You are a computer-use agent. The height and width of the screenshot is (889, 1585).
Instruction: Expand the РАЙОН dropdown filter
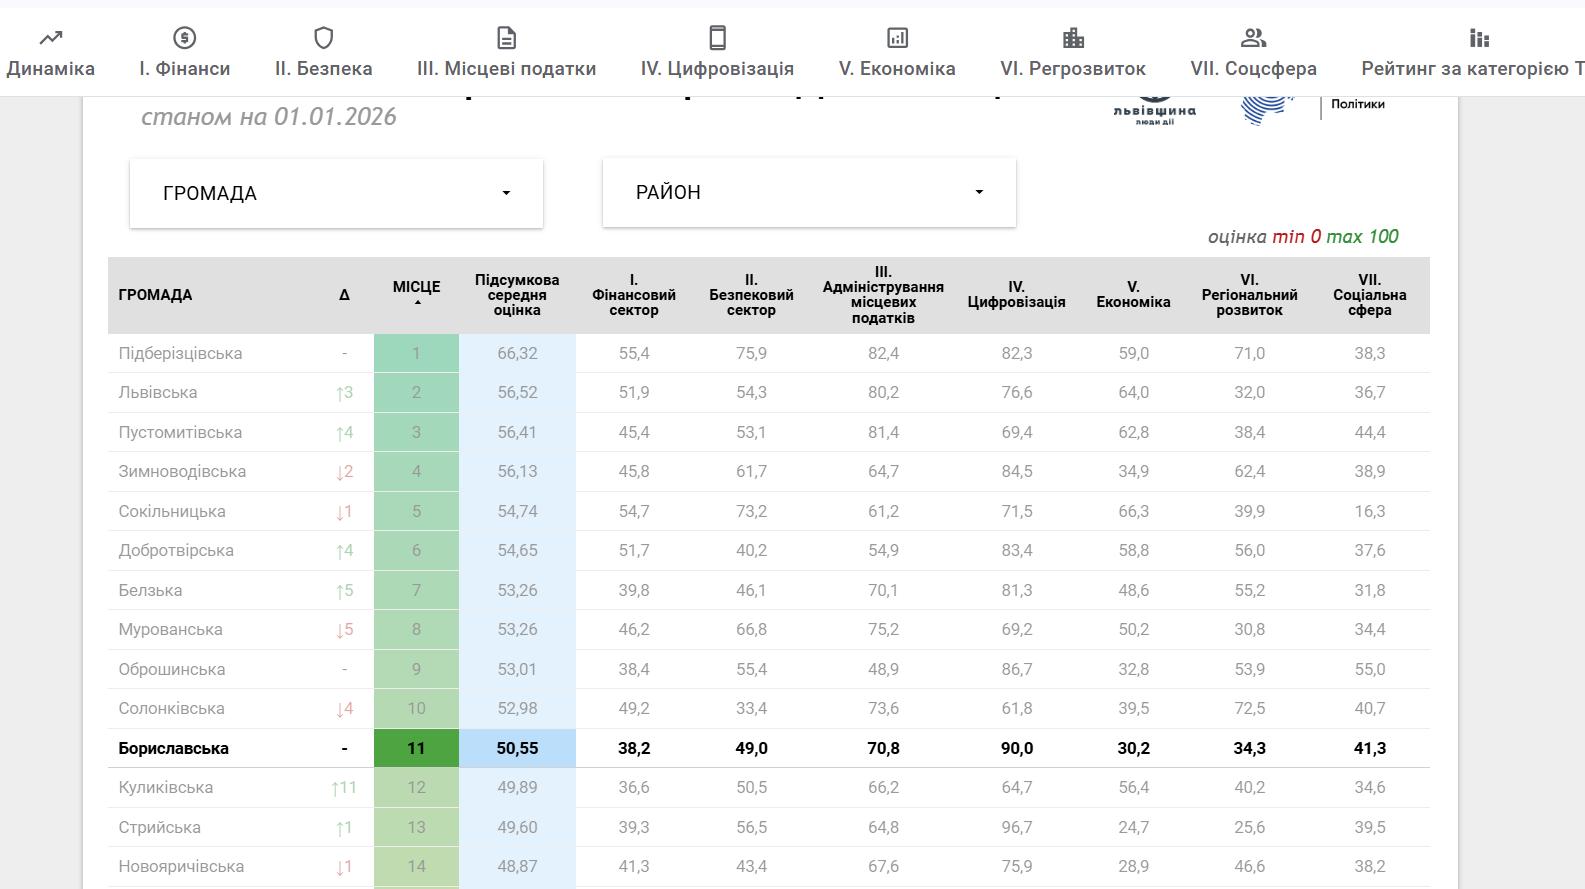[x=809, y=192]
